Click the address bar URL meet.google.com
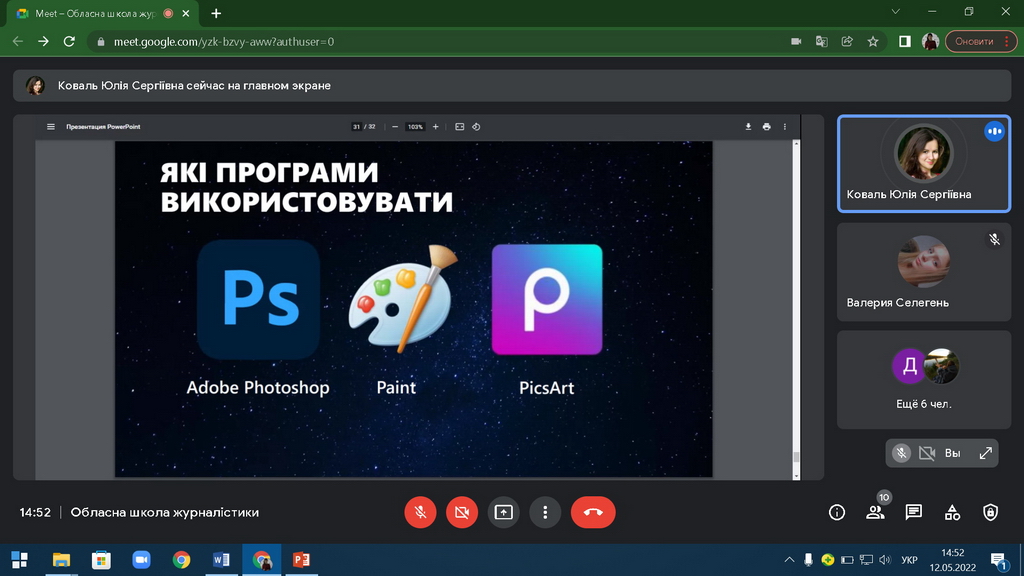This screenshot has height=576, width=1024. tap(224, 42)
